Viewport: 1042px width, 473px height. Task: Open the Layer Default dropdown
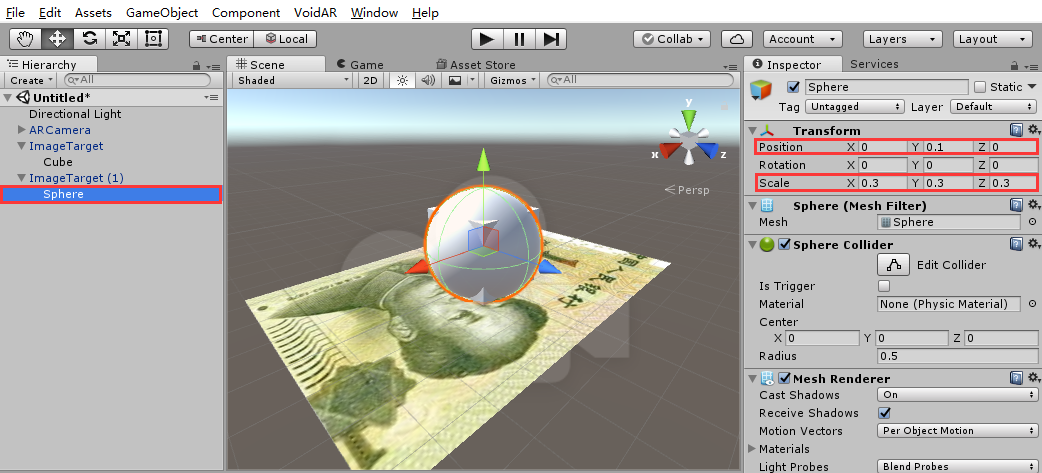[x=993, y=106]
